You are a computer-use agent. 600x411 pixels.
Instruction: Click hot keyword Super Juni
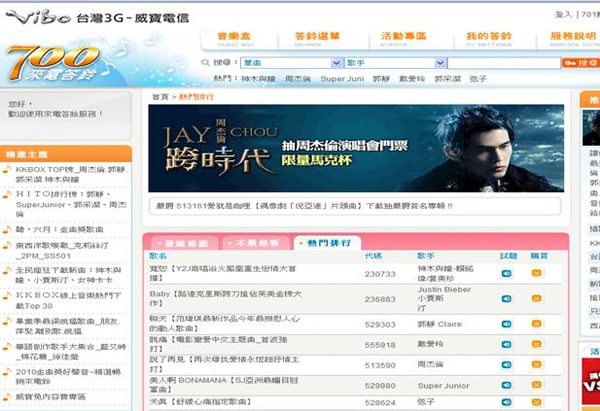coord(342,79)
